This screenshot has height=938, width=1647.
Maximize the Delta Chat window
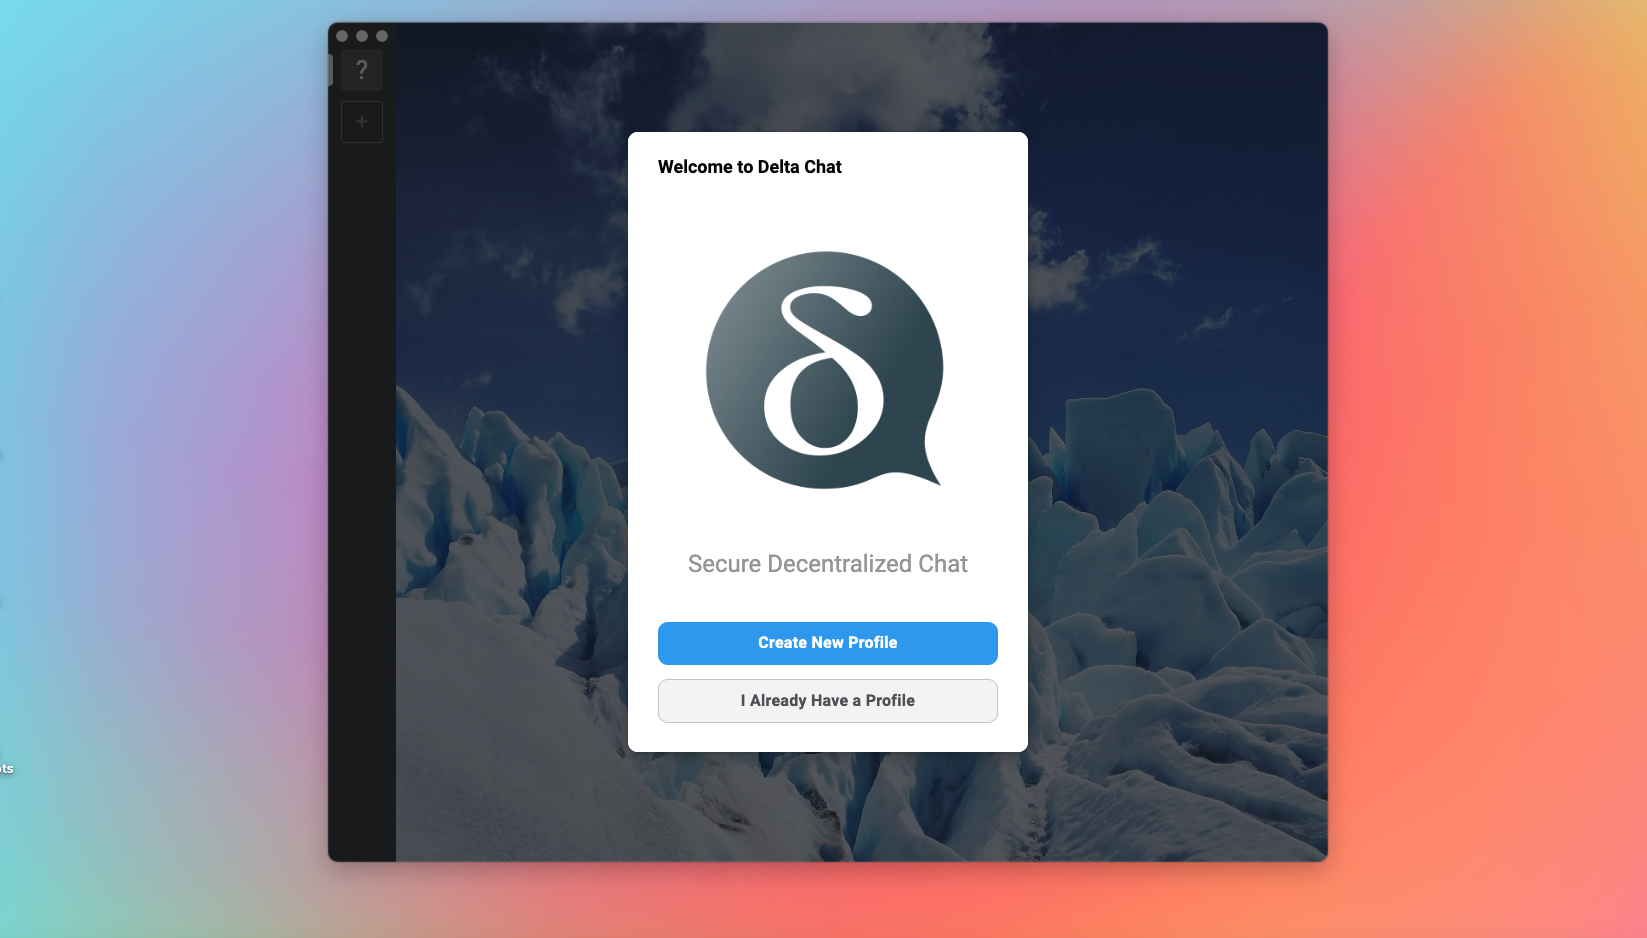tap(382, 36)
